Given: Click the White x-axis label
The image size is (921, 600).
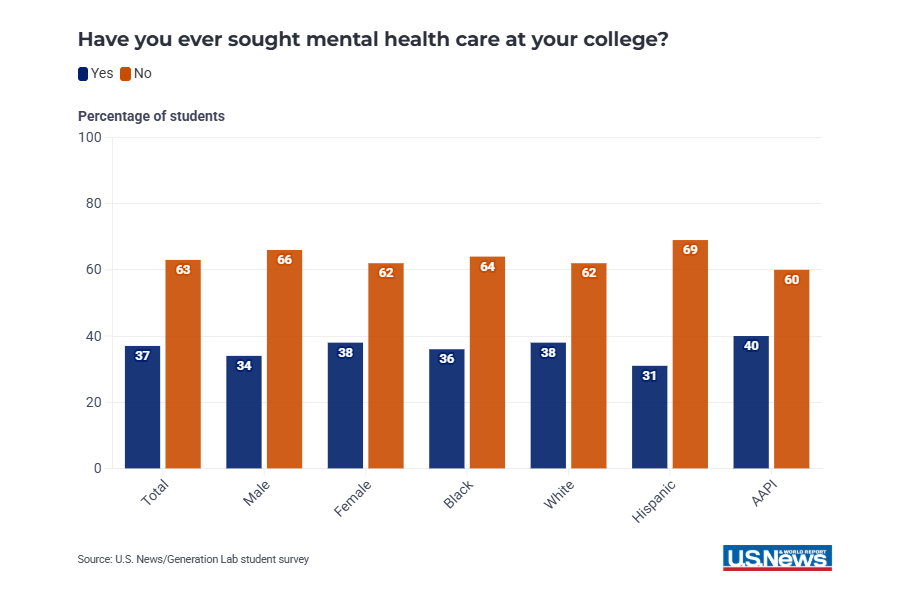Looking at the screenshot, I should coord(559,495).
